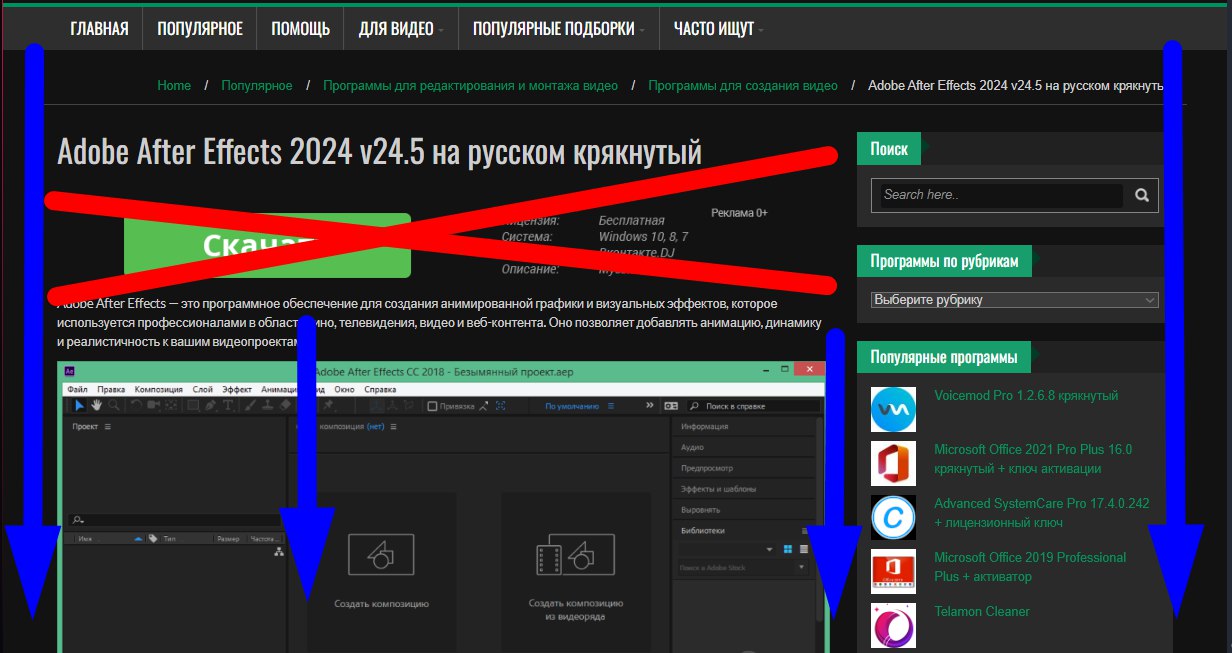Select the Selection tool in After Effects toolbar
The width and height of the screenshot is (1232, 653).
[x=79, y=406]
